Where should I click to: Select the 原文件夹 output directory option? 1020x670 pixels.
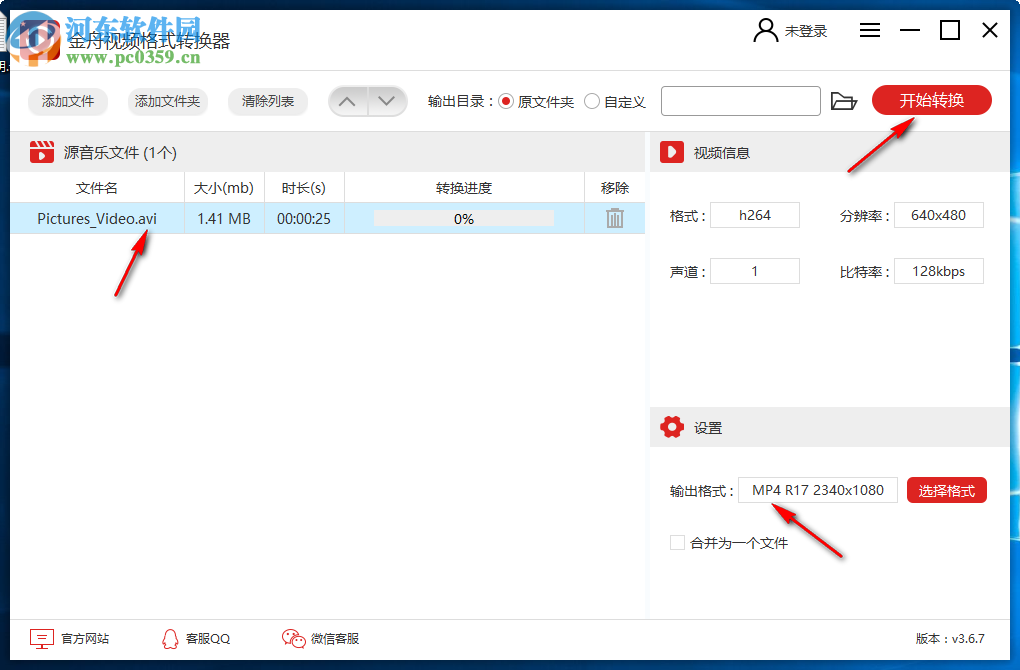[x=509, y=101]
